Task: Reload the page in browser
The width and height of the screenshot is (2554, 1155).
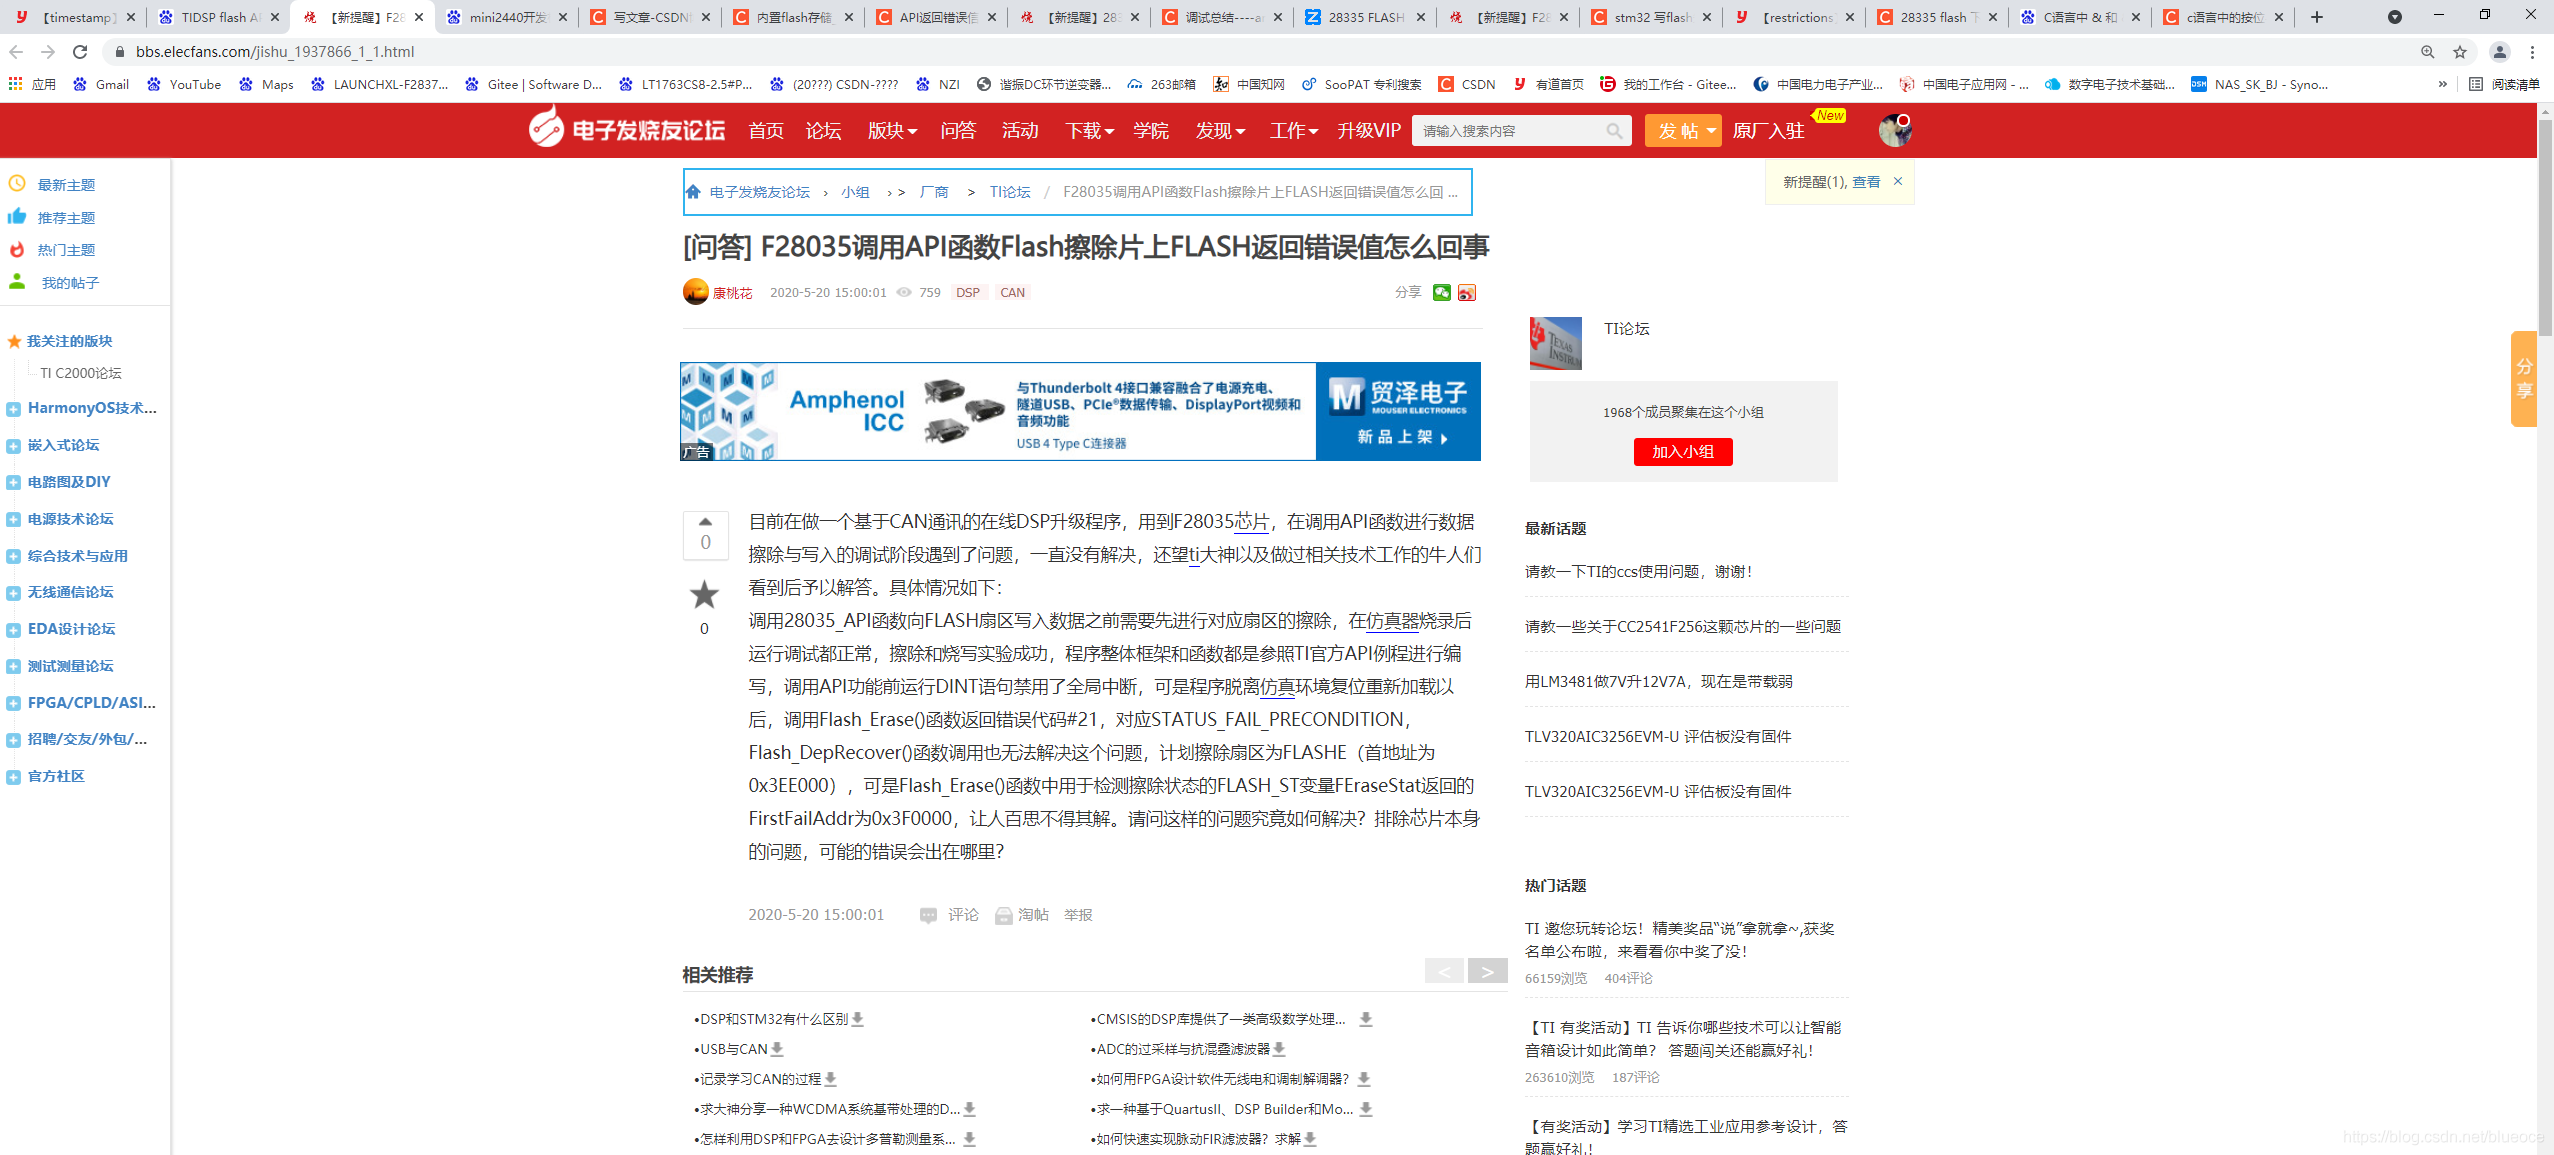Action: click(81, 52)
